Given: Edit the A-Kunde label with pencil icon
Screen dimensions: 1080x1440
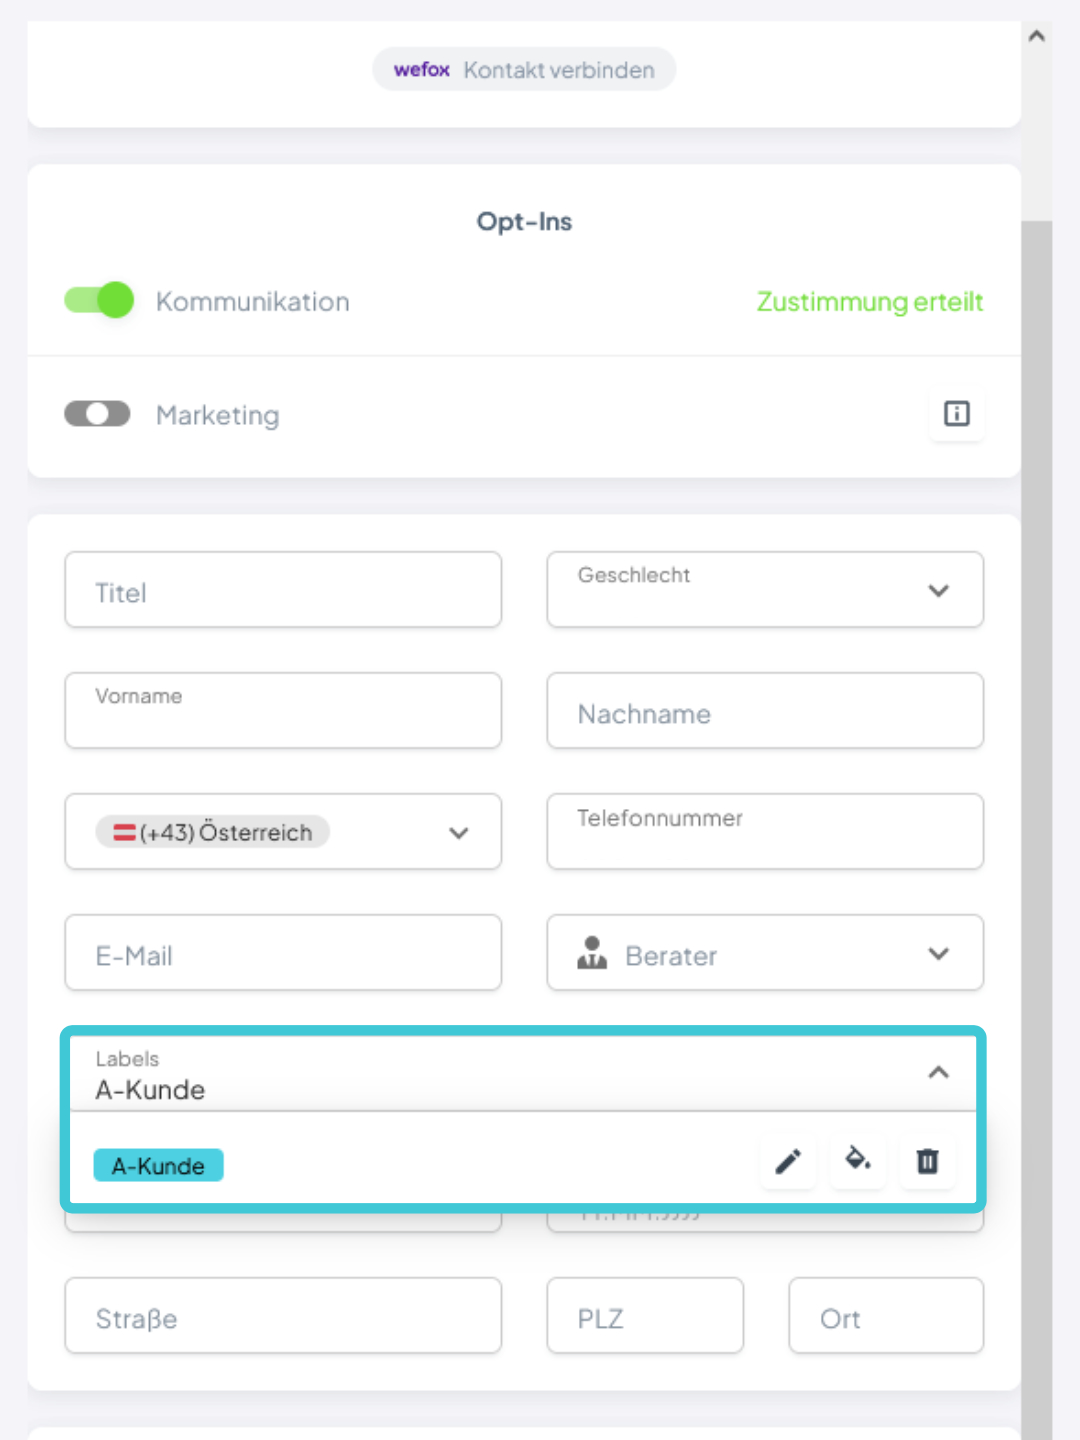Looking at the screenshot, I should coord(788,1161).
